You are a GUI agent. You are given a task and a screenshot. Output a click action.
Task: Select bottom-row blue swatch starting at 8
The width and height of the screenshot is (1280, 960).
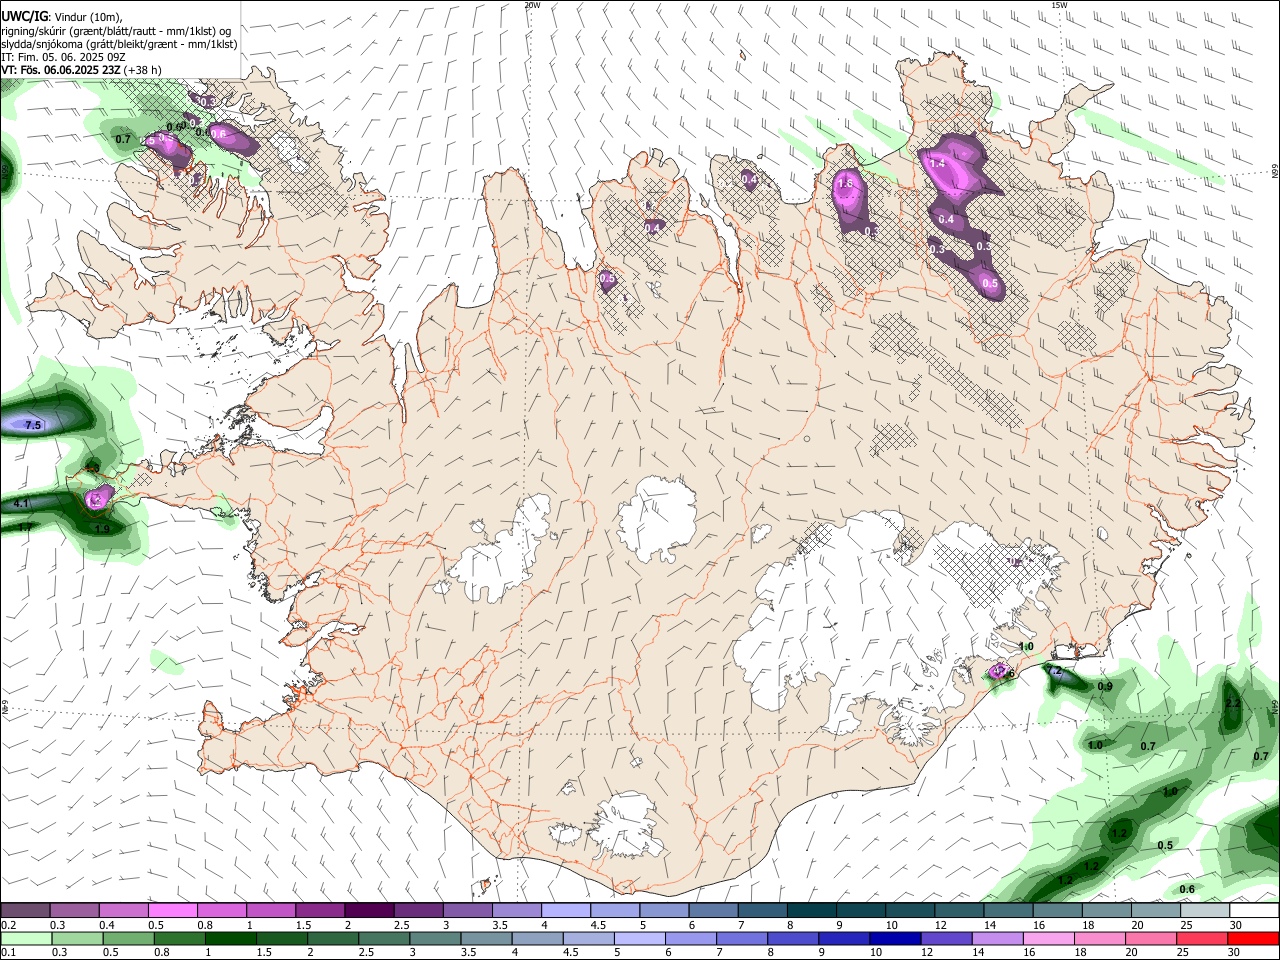point(793,938)
